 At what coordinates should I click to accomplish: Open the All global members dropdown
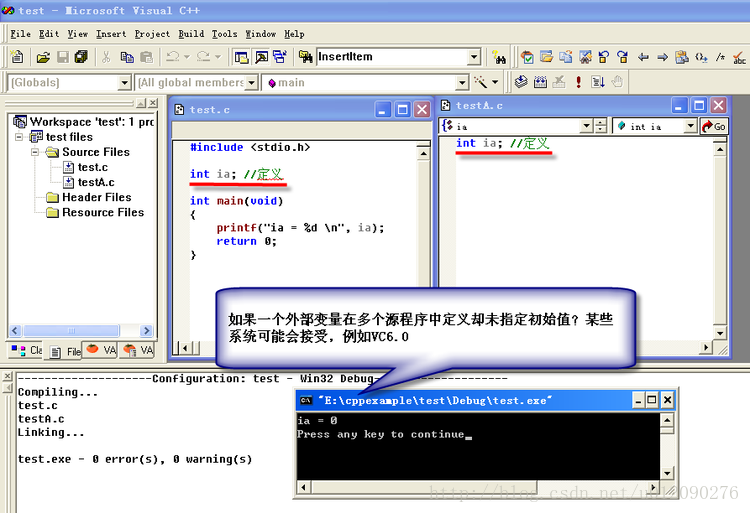tap(252, 83)
